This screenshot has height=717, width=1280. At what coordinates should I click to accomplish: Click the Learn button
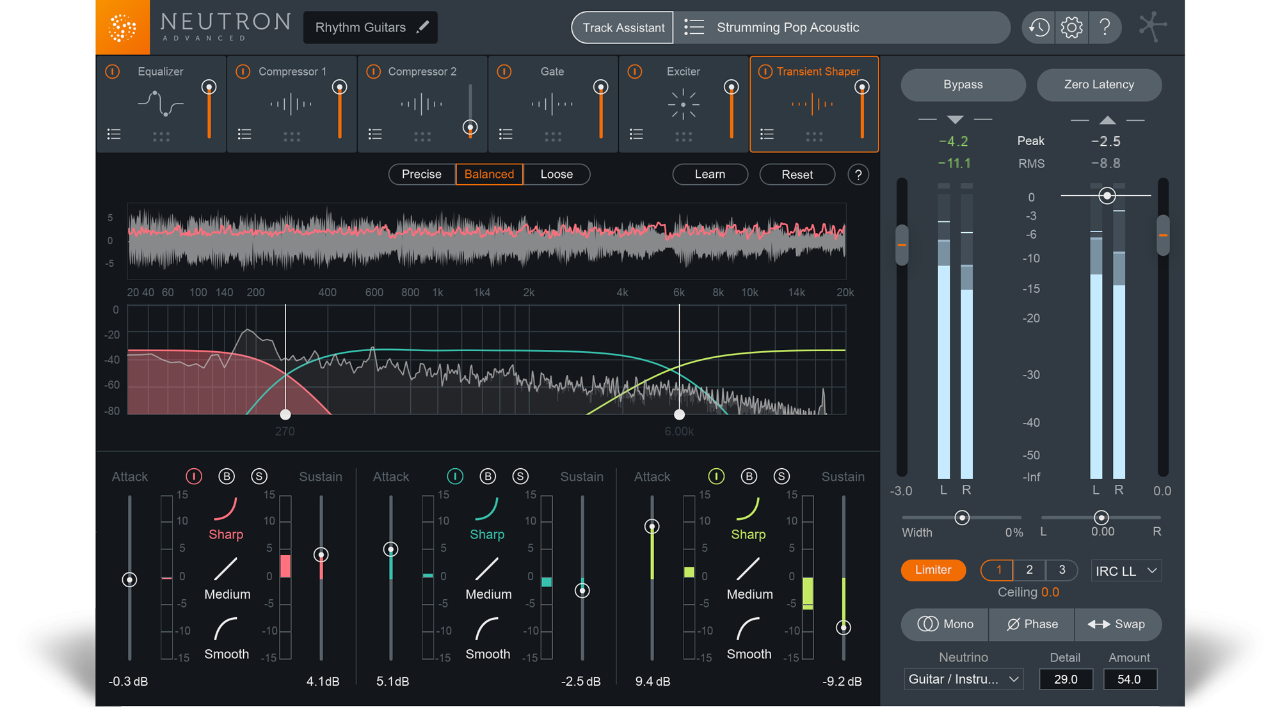710,174
